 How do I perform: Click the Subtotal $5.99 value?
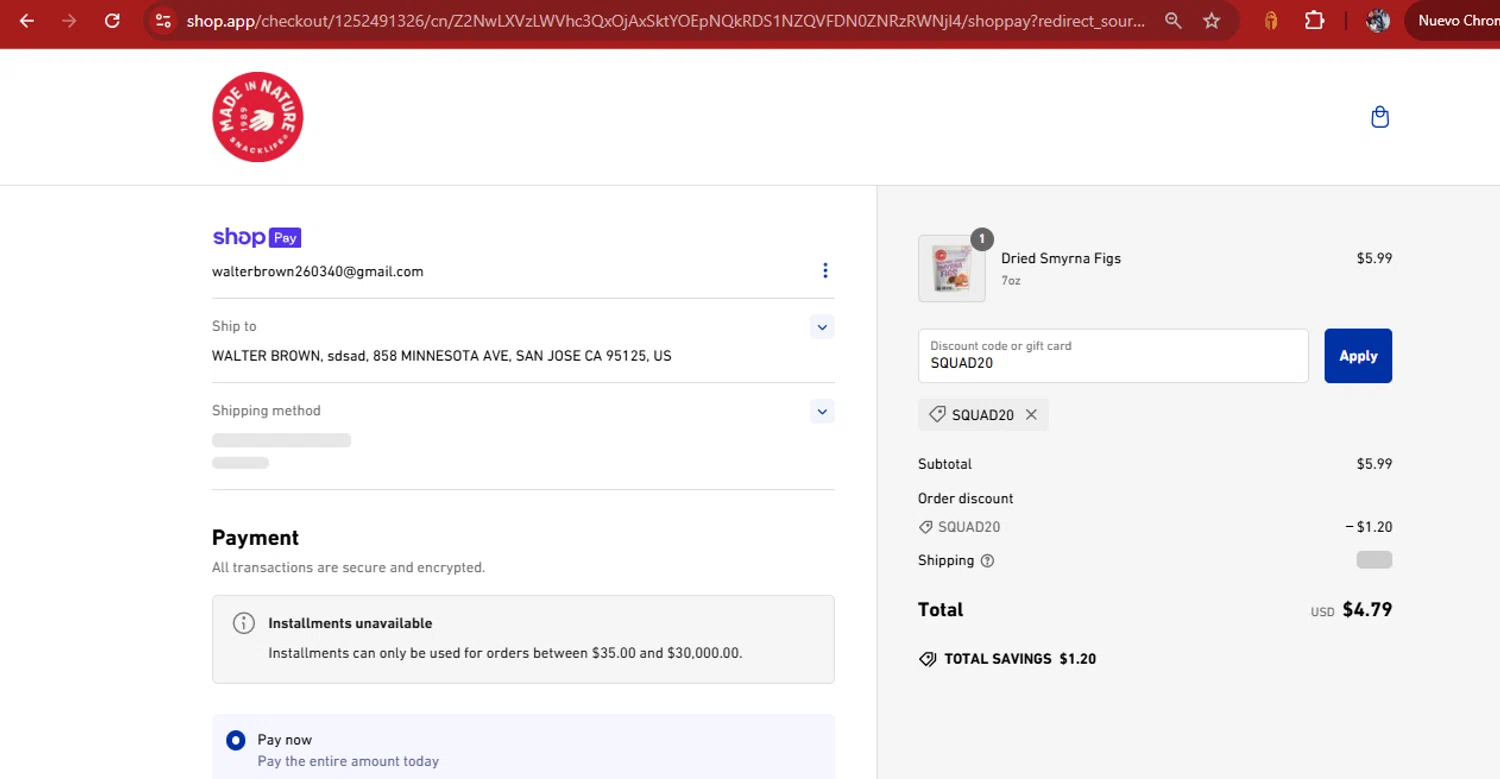(1374, 464)
